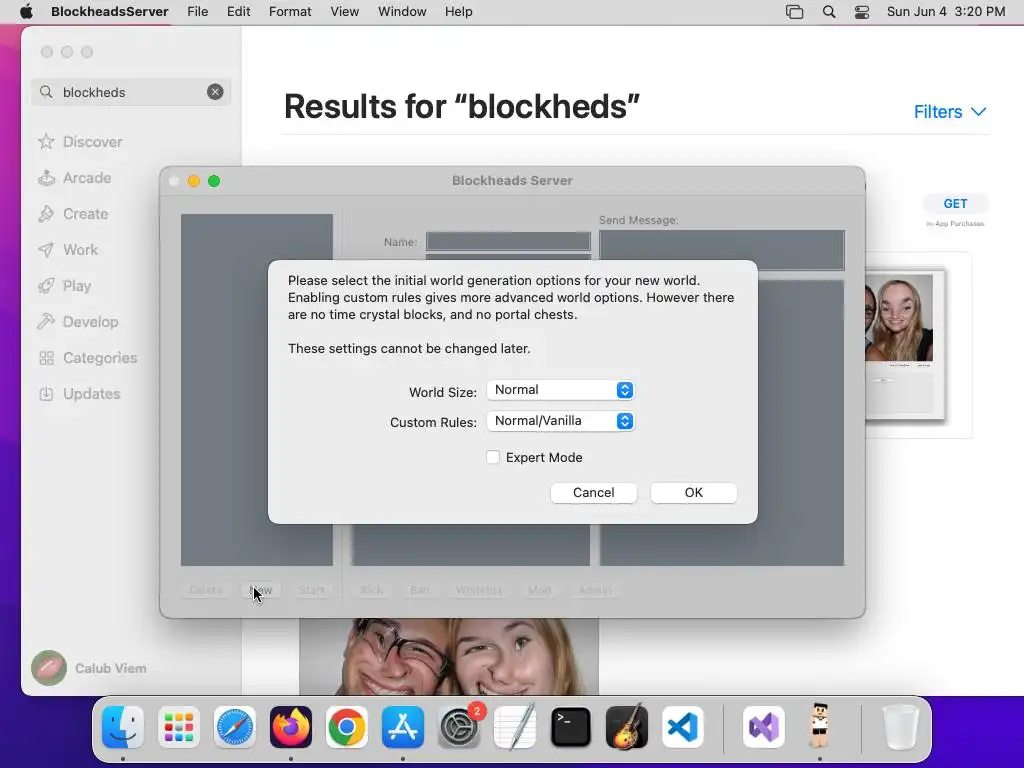Switch to App Store in the Dock
The height and width of the screenshot is (768, 1024).
tap(403, 727)
